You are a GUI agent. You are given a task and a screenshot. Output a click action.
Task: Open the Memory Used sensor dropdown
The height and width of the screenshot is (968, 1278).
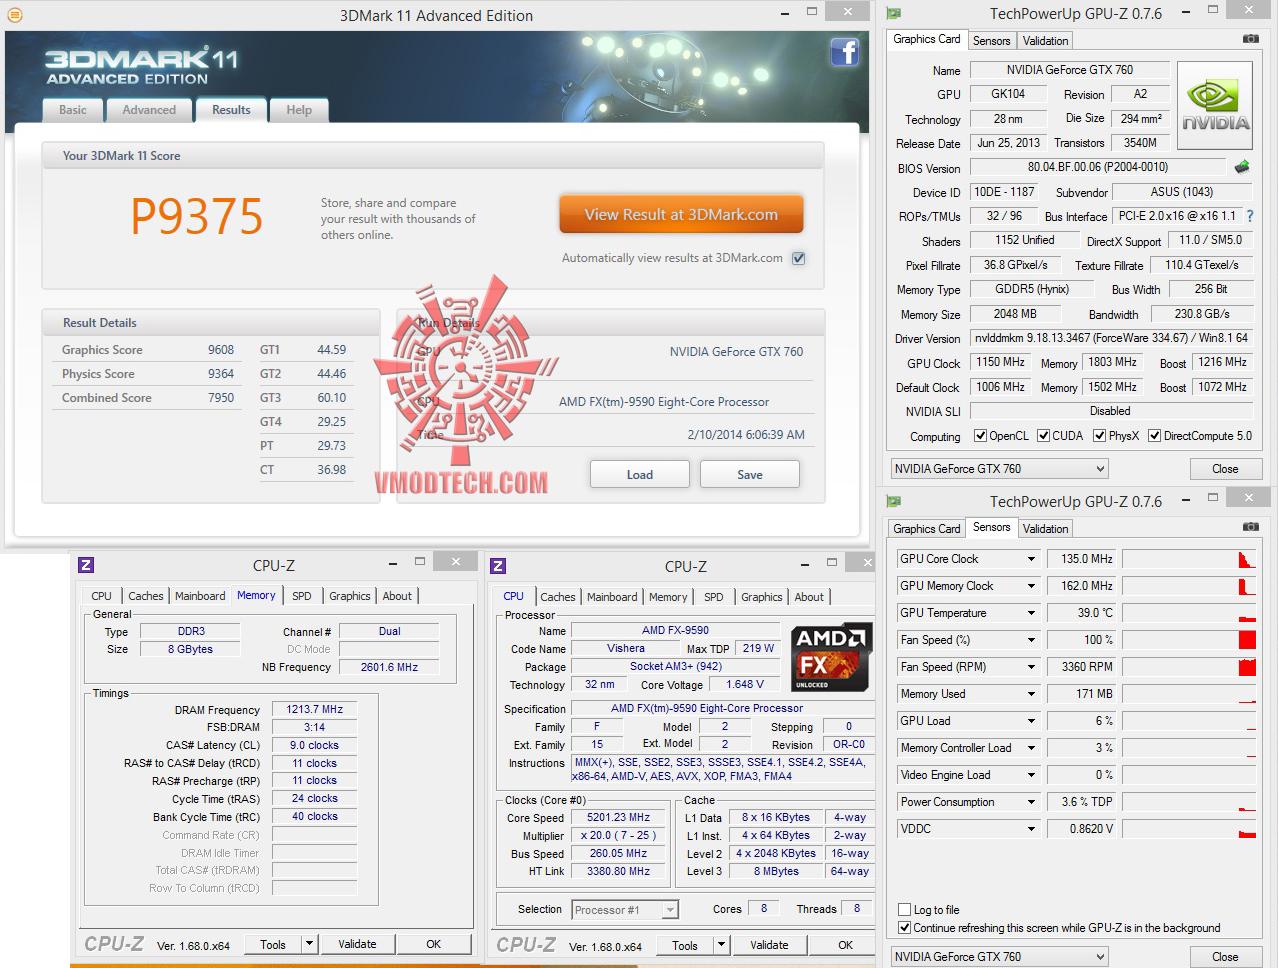(1031, 694)
